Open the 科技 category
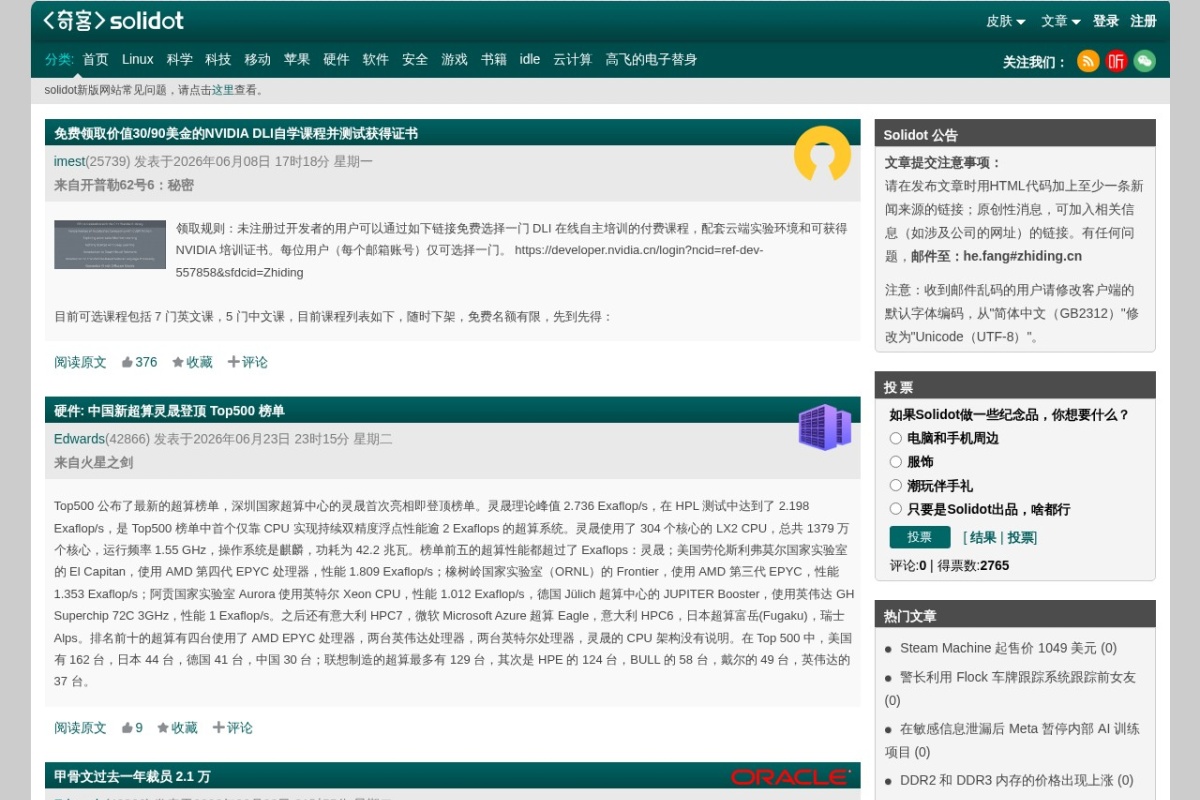This screenshot has height=800, width=1200. (x=218, y=59)
